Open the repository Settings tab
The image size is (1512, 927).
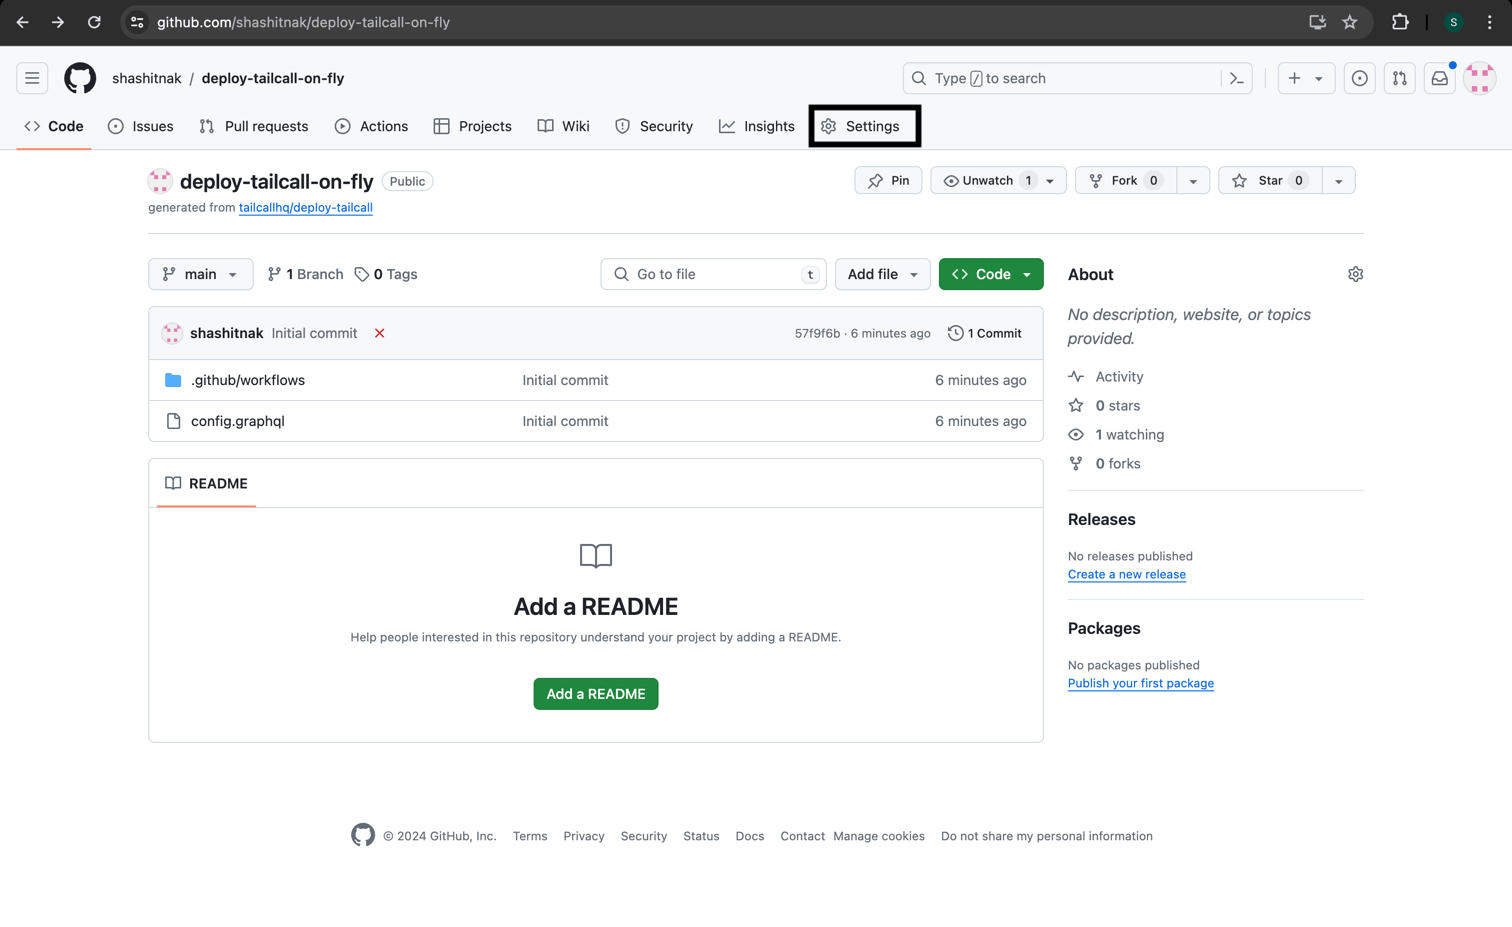861,126
